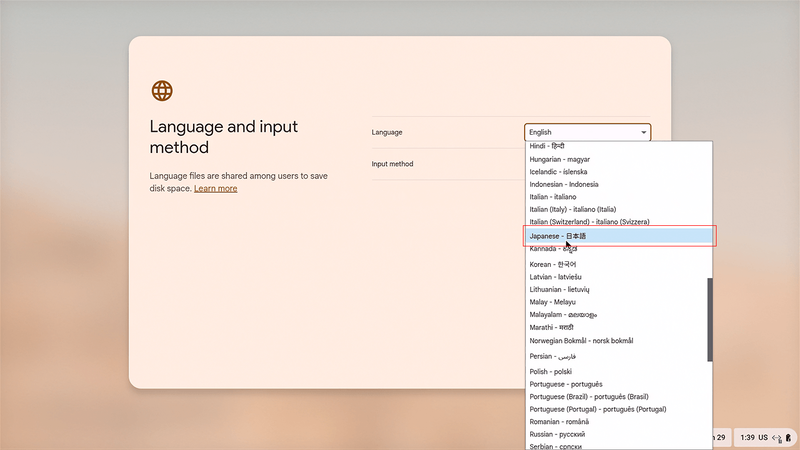Choose Portuguese - português option

pyautogui.click(x=618, y=384)
